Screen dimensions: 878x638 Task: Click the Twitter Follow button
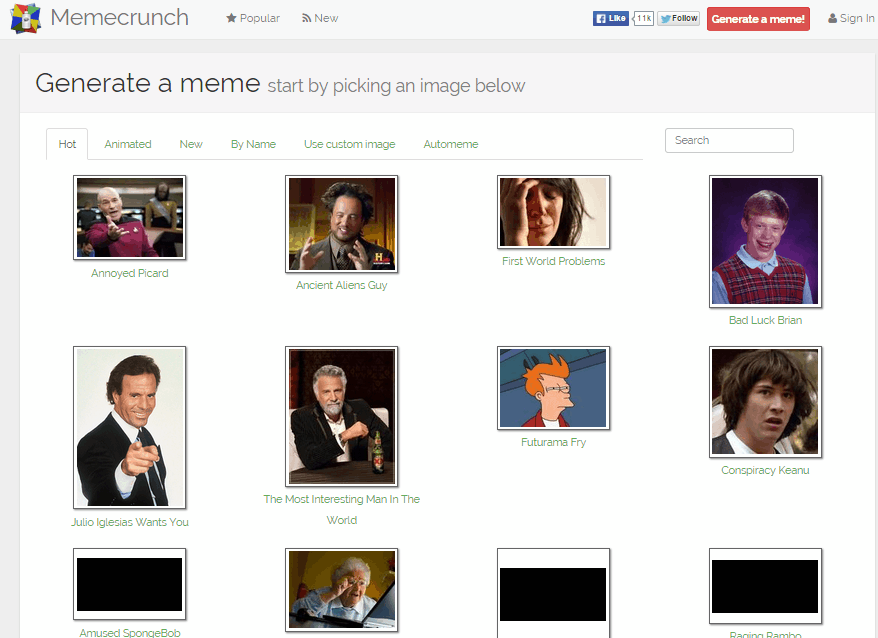[678, 18]
